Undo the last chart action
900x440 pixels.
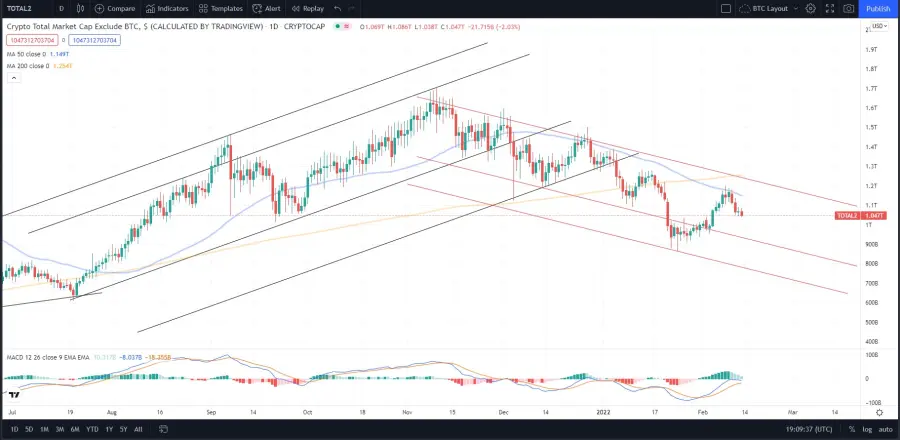pyautogui.click(x=338, y=9)
